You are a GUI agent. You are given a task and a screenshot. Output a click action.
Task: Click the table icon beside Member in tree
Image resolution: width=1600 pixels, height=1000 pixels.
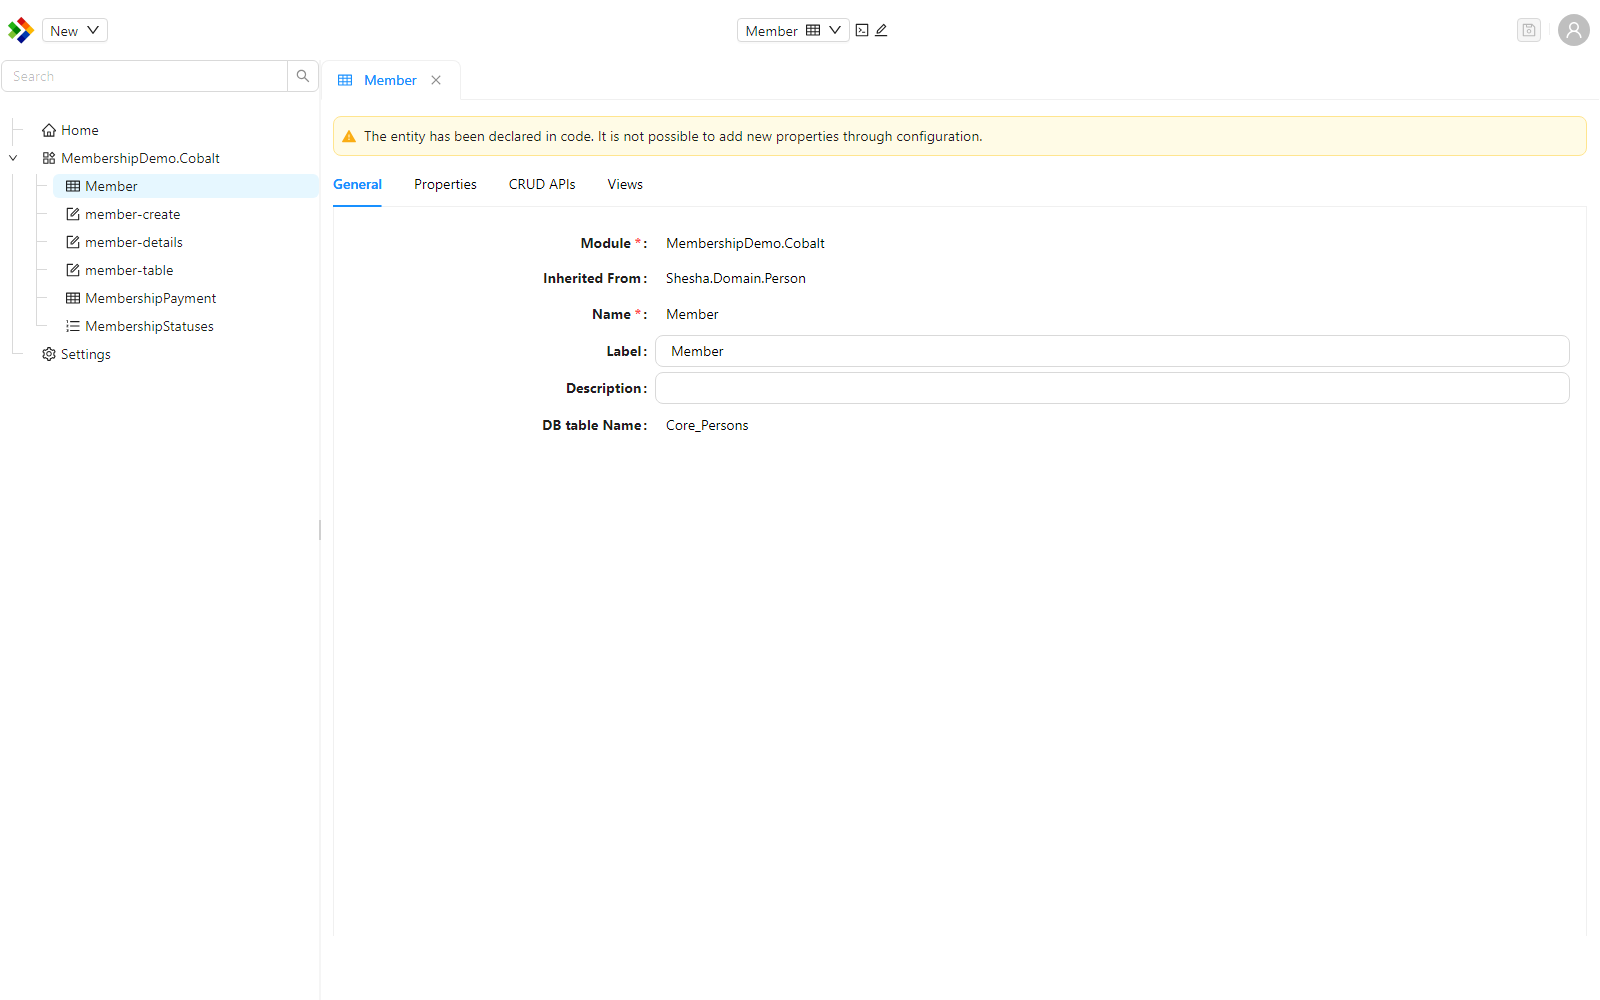coord(73,186)
